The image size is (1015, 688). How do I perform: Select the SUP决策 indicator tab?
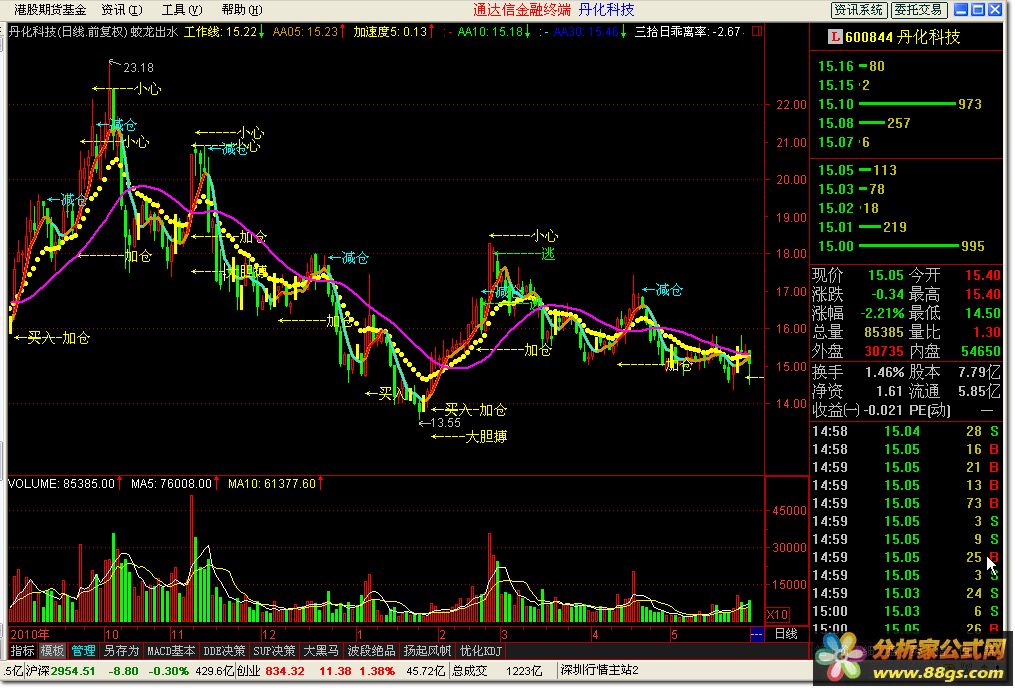(x=274, y=651)
